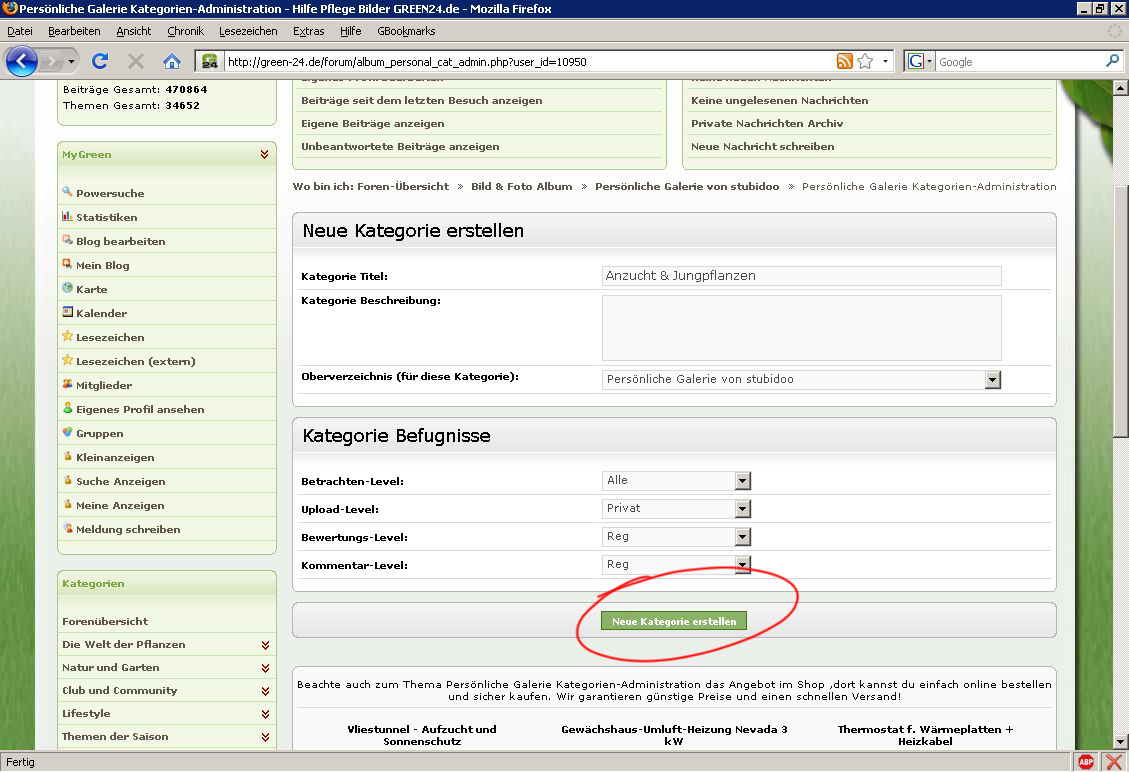Click the Kategorie Titel input field
The height and width of the screenshot is (772, 1129).
click(x=801, y=276)
